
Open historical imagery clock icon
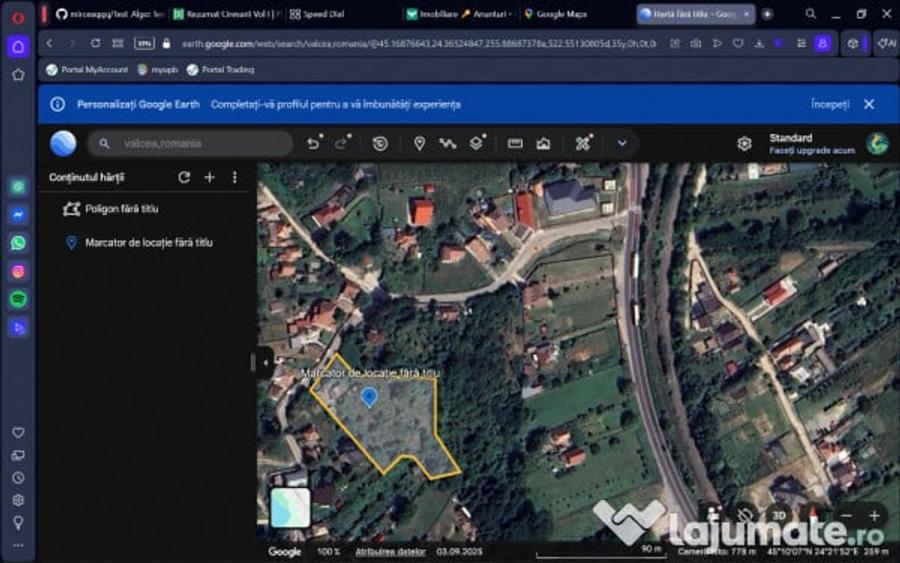380,143
